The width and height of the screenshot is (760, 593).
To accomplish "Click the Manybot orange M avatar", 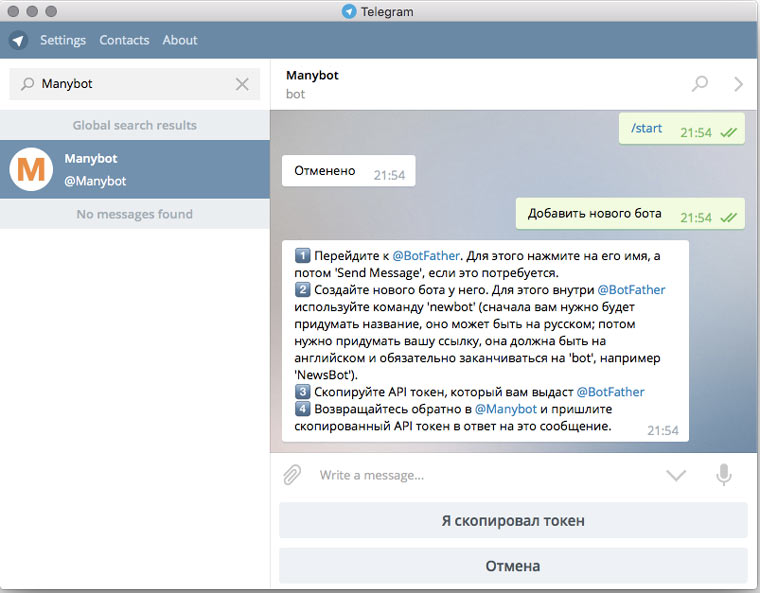I will (31, 169).
